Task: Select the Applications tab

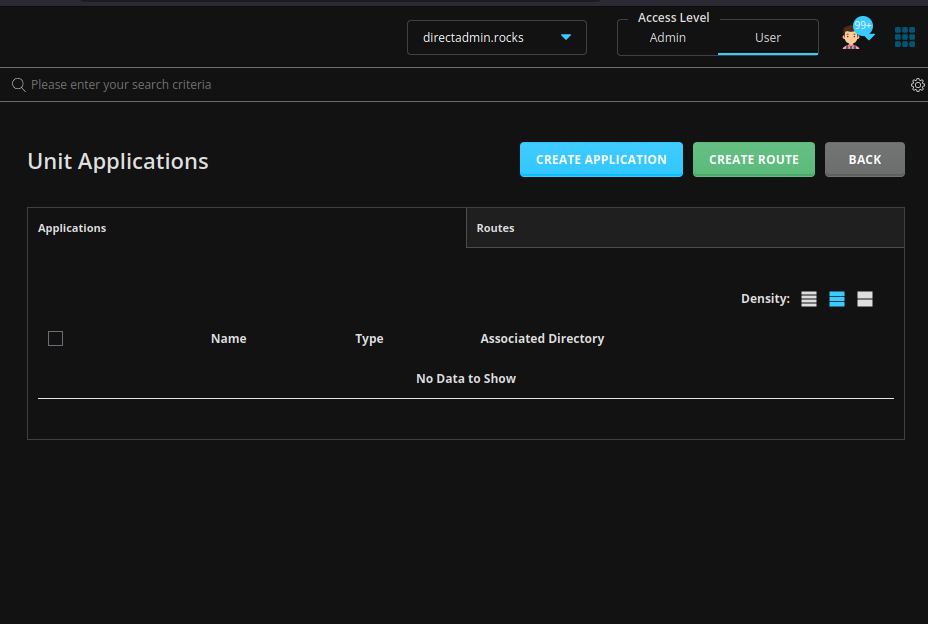Action: (x=72, y=227)
